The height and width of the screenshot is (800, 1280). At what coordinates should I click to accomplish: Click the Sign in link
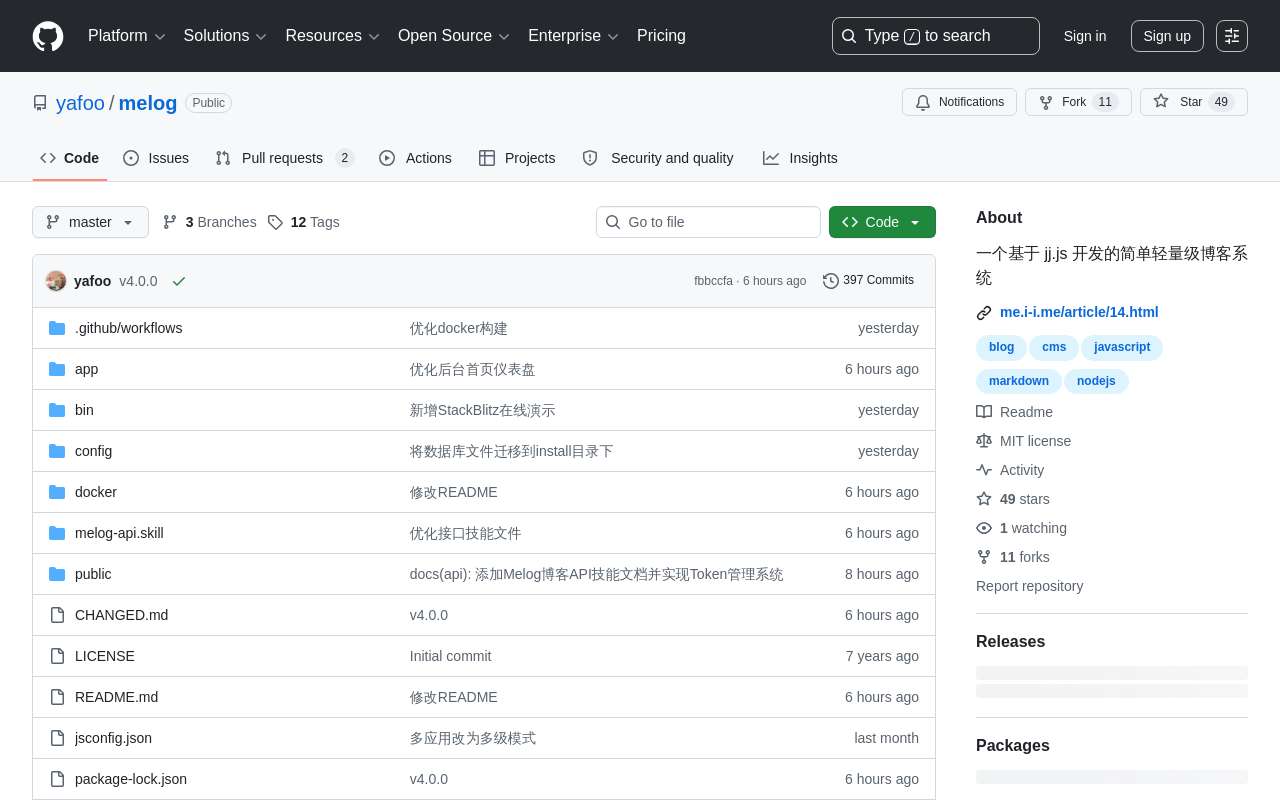tap(1085, 36)
